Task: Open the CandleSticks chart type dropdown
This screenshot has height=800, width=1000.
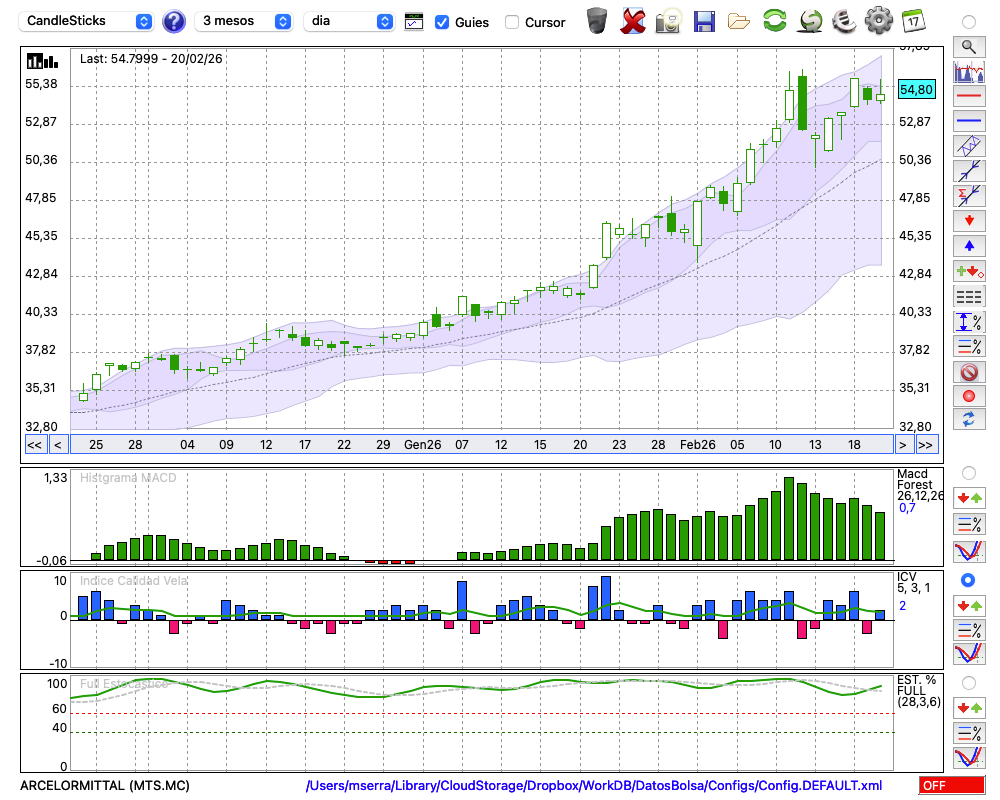Action: (x=88, y=21)
